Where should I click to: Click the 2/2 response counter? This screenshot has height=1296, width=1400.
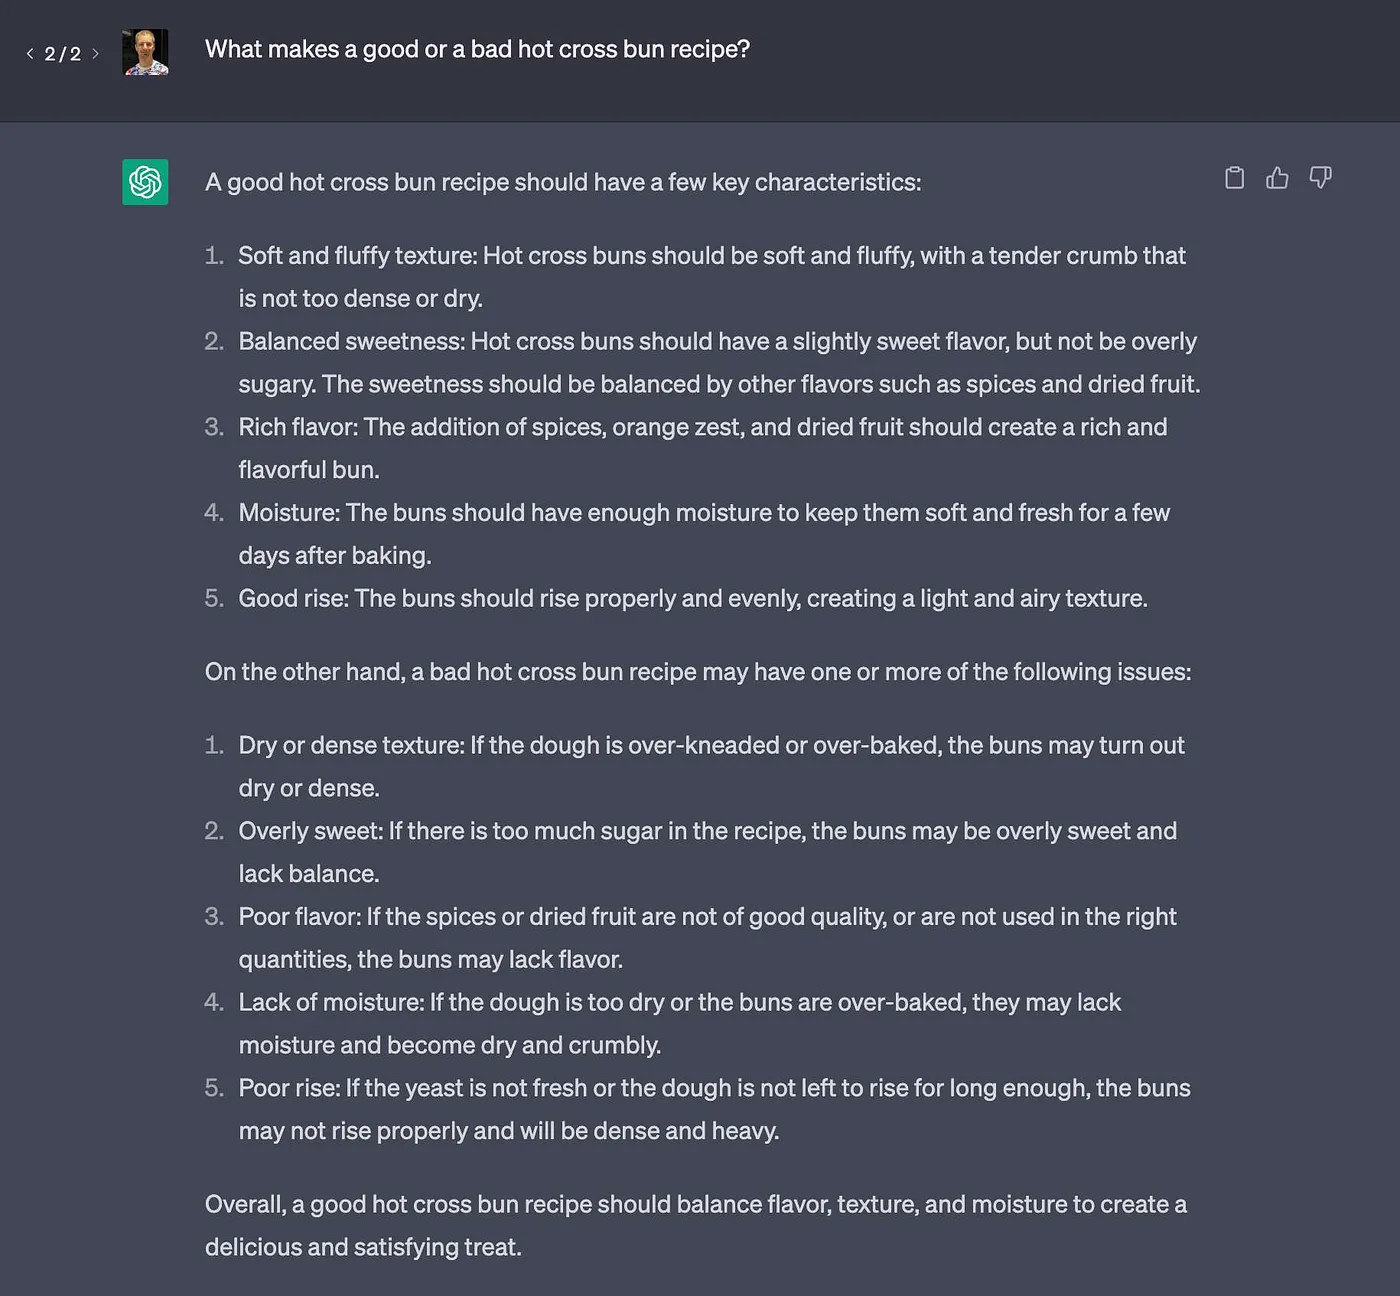pyautogui.click(x=62, y=54)
